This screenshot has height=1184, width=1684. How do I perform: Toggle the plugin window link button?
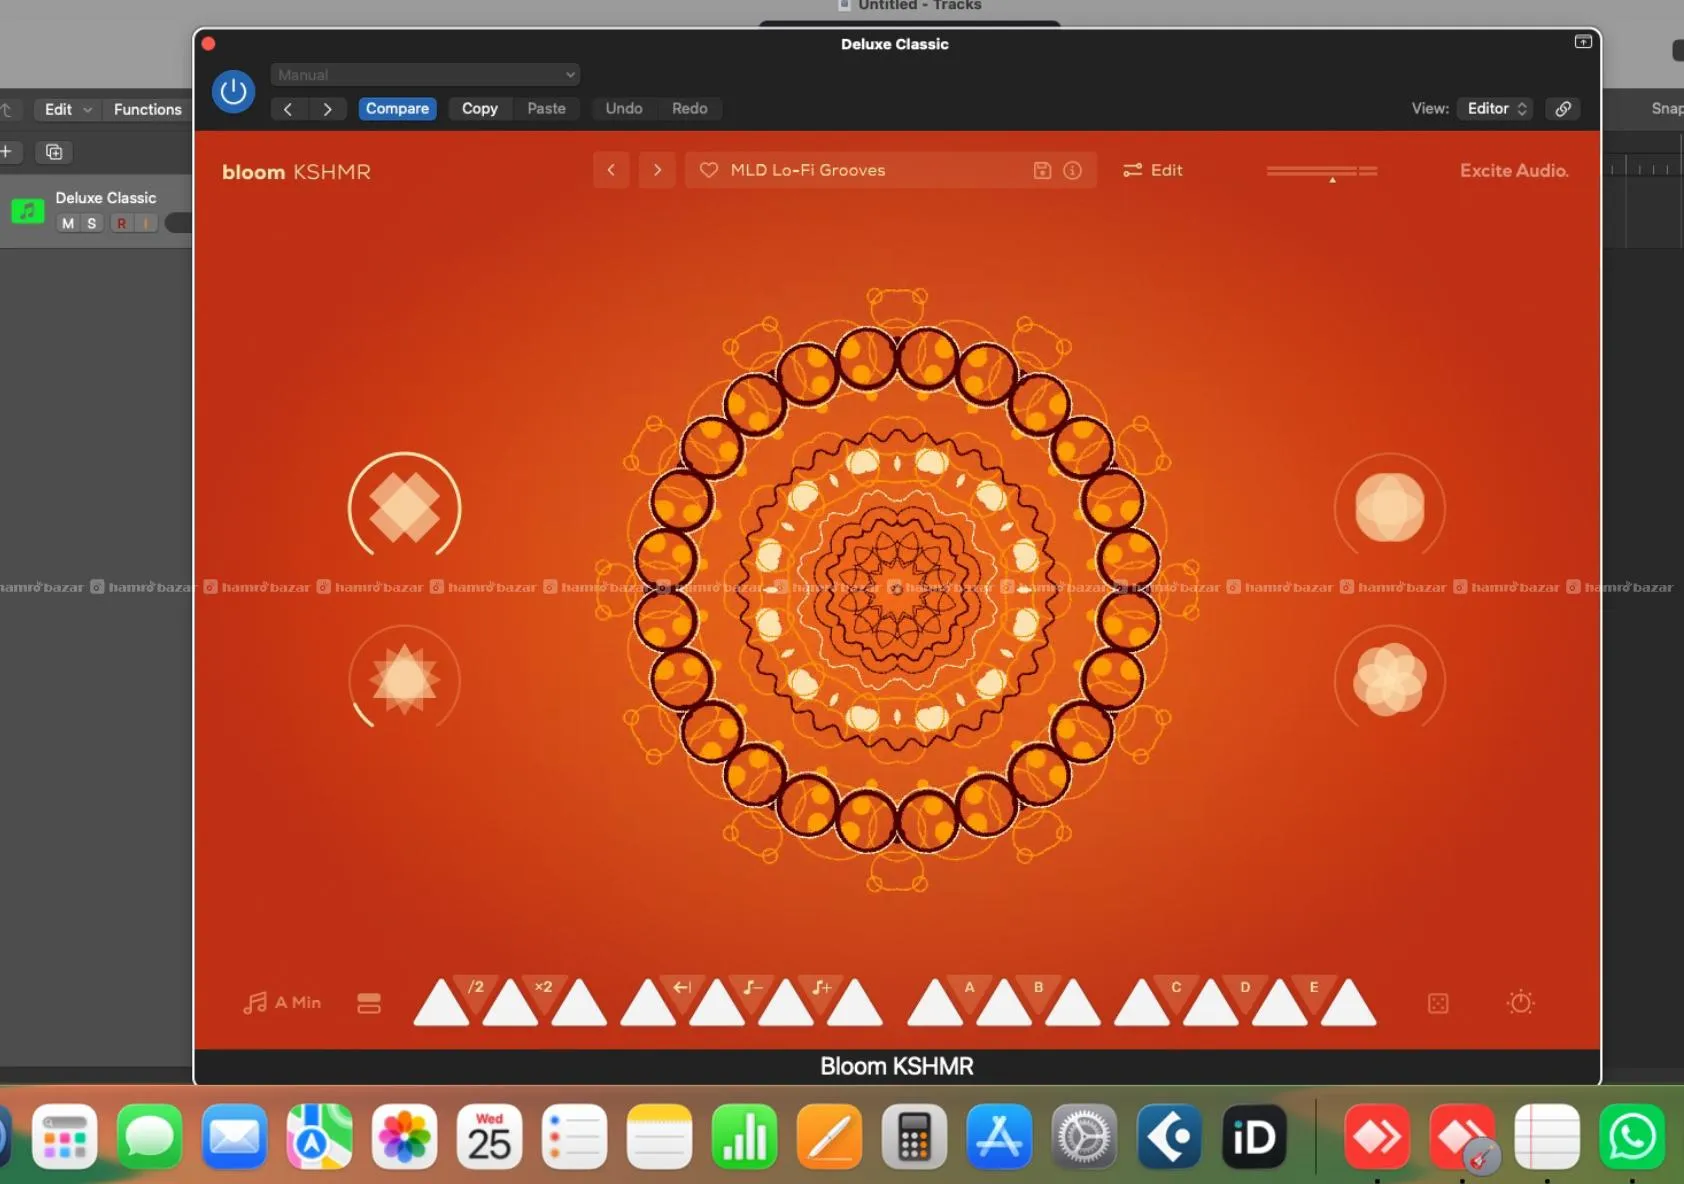1563,109
